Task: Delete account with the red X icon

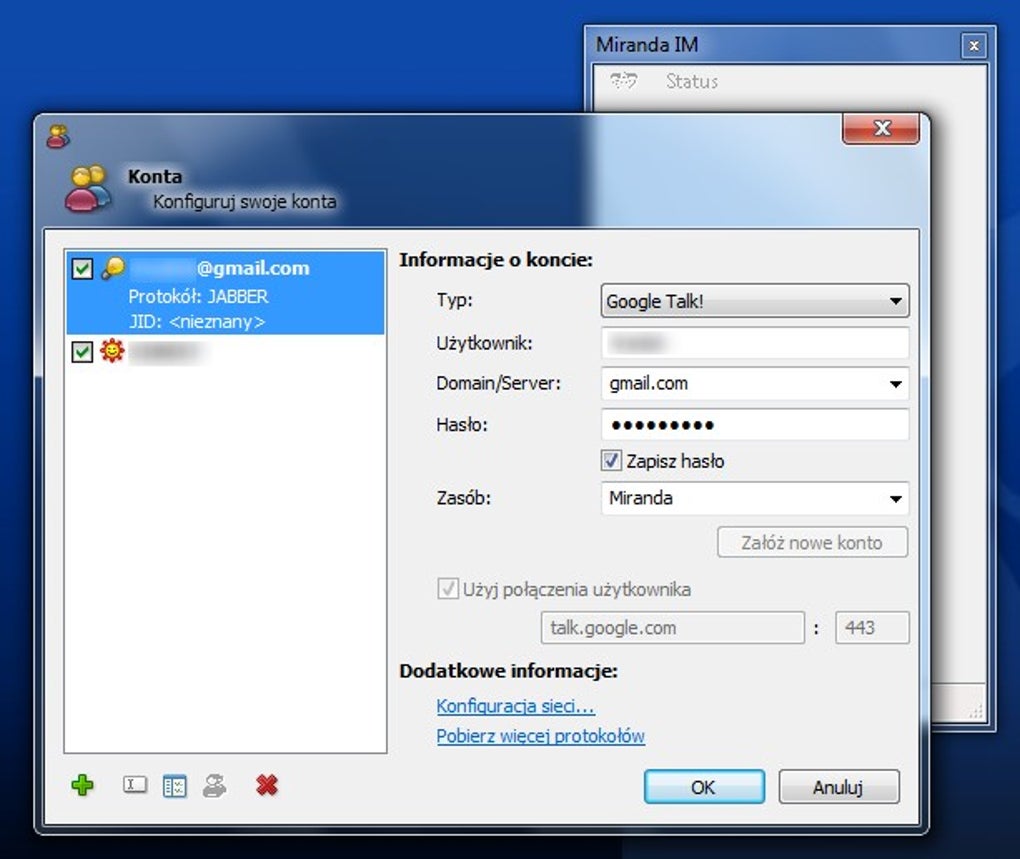Action: pyautogui.click(x=267, y=786)
